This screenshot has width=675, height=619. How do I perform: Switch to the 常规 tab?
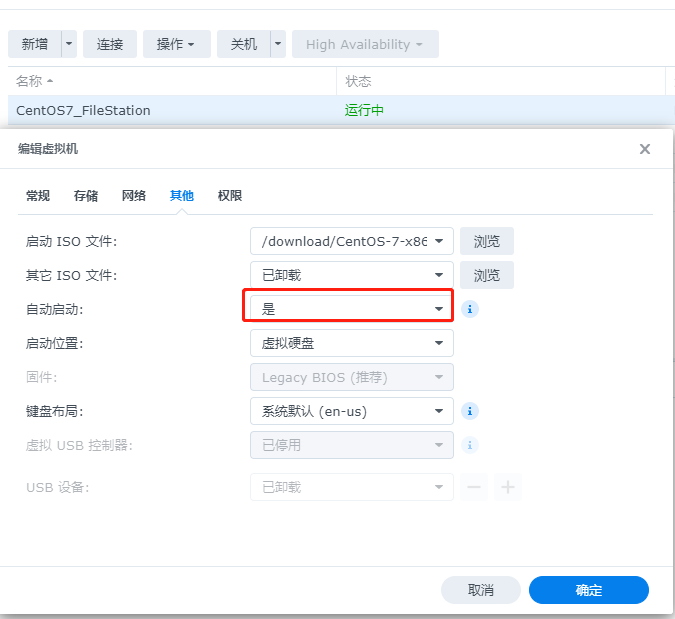tap(38, 196)
